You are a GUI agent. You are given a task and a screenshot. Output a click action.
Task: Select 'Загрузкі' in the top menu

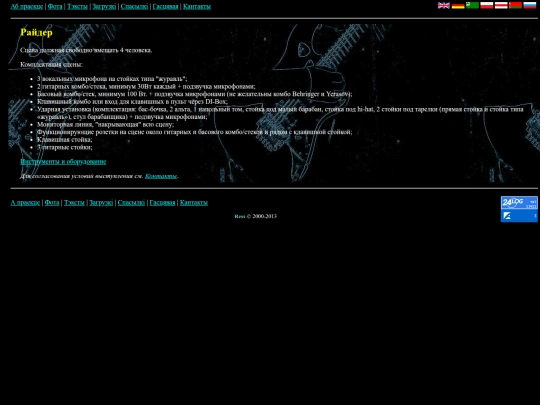click(104, 7)
